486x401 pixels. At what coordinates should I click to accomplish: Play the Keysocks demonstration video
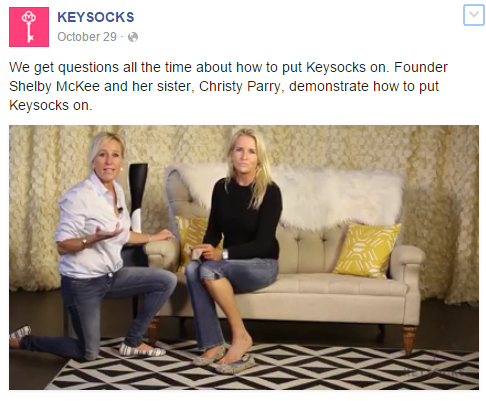(x=244, y=257)
